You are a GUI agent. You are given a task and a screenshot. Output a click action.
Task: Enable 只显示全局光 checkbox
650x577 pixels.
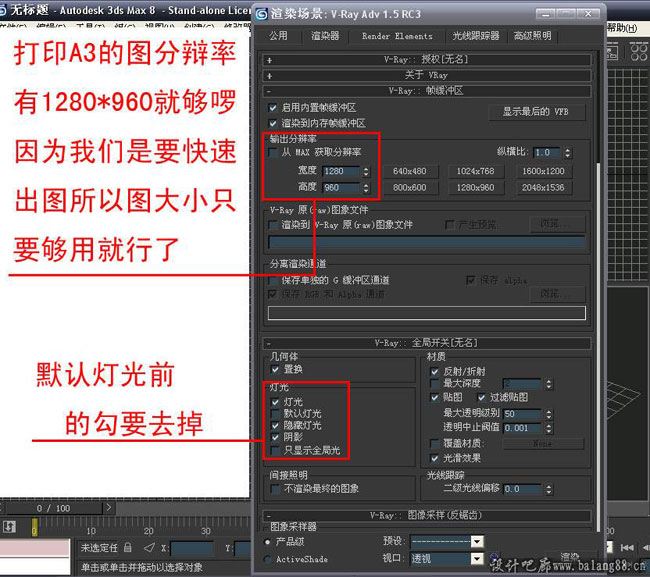tap(275, 450)
